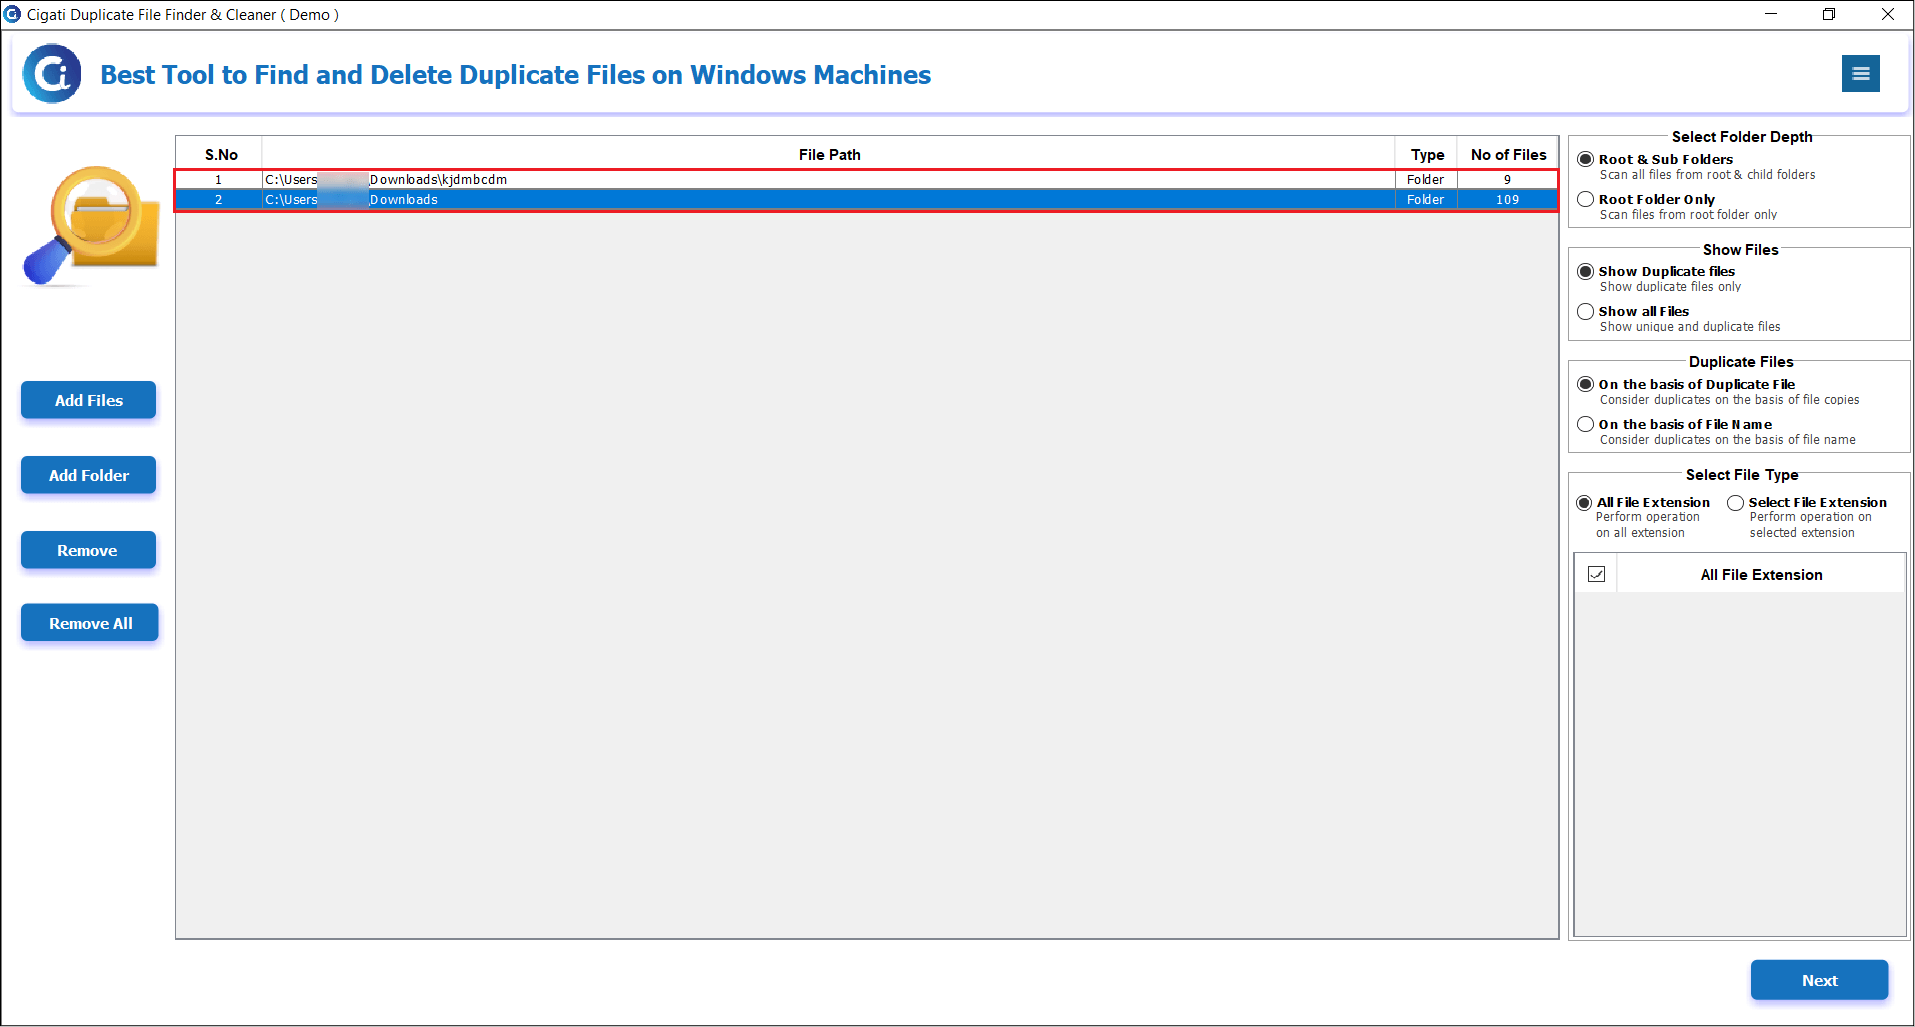Choose Select File Extension radio button
The height and width of the screenshot is (1027, 1915).
[x=1735, y=502]
